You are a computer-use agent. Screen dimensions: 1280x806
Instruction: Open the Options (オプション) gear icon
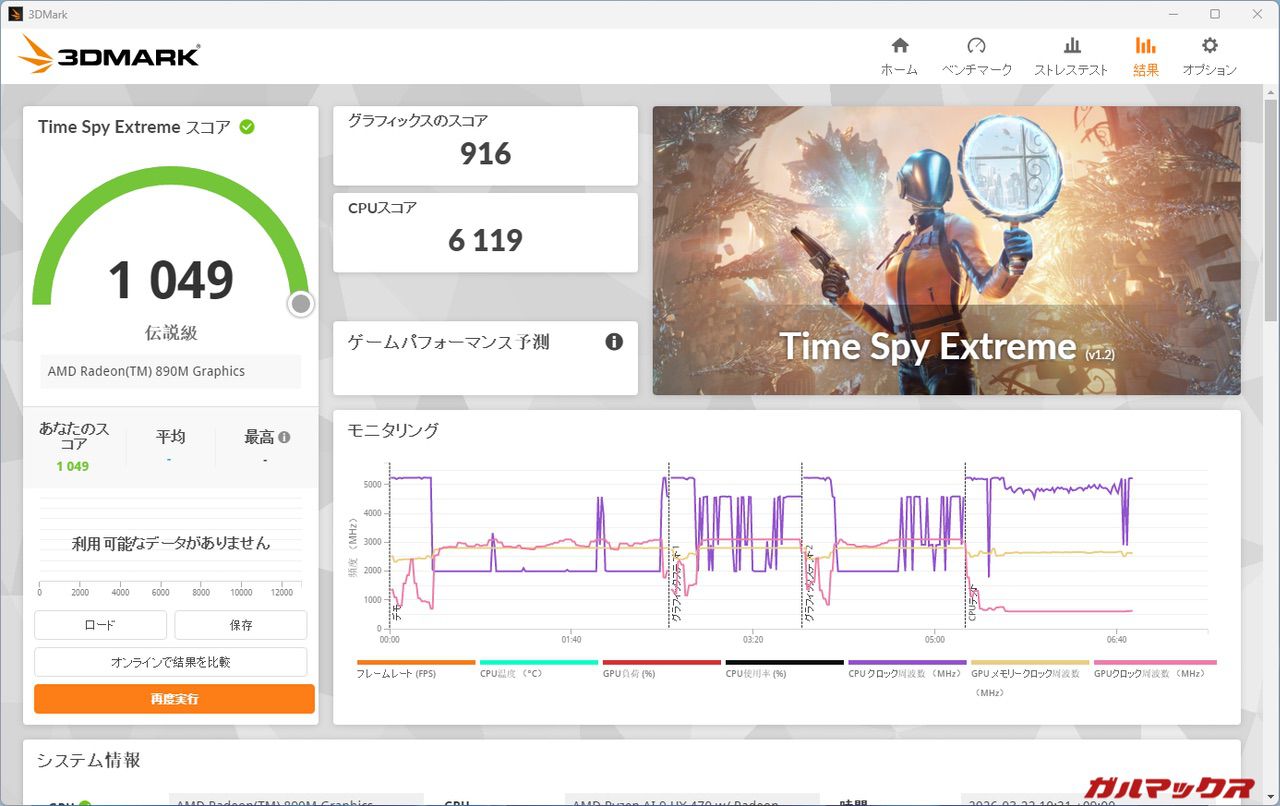pyautogui.click(x=1209, y=46)
